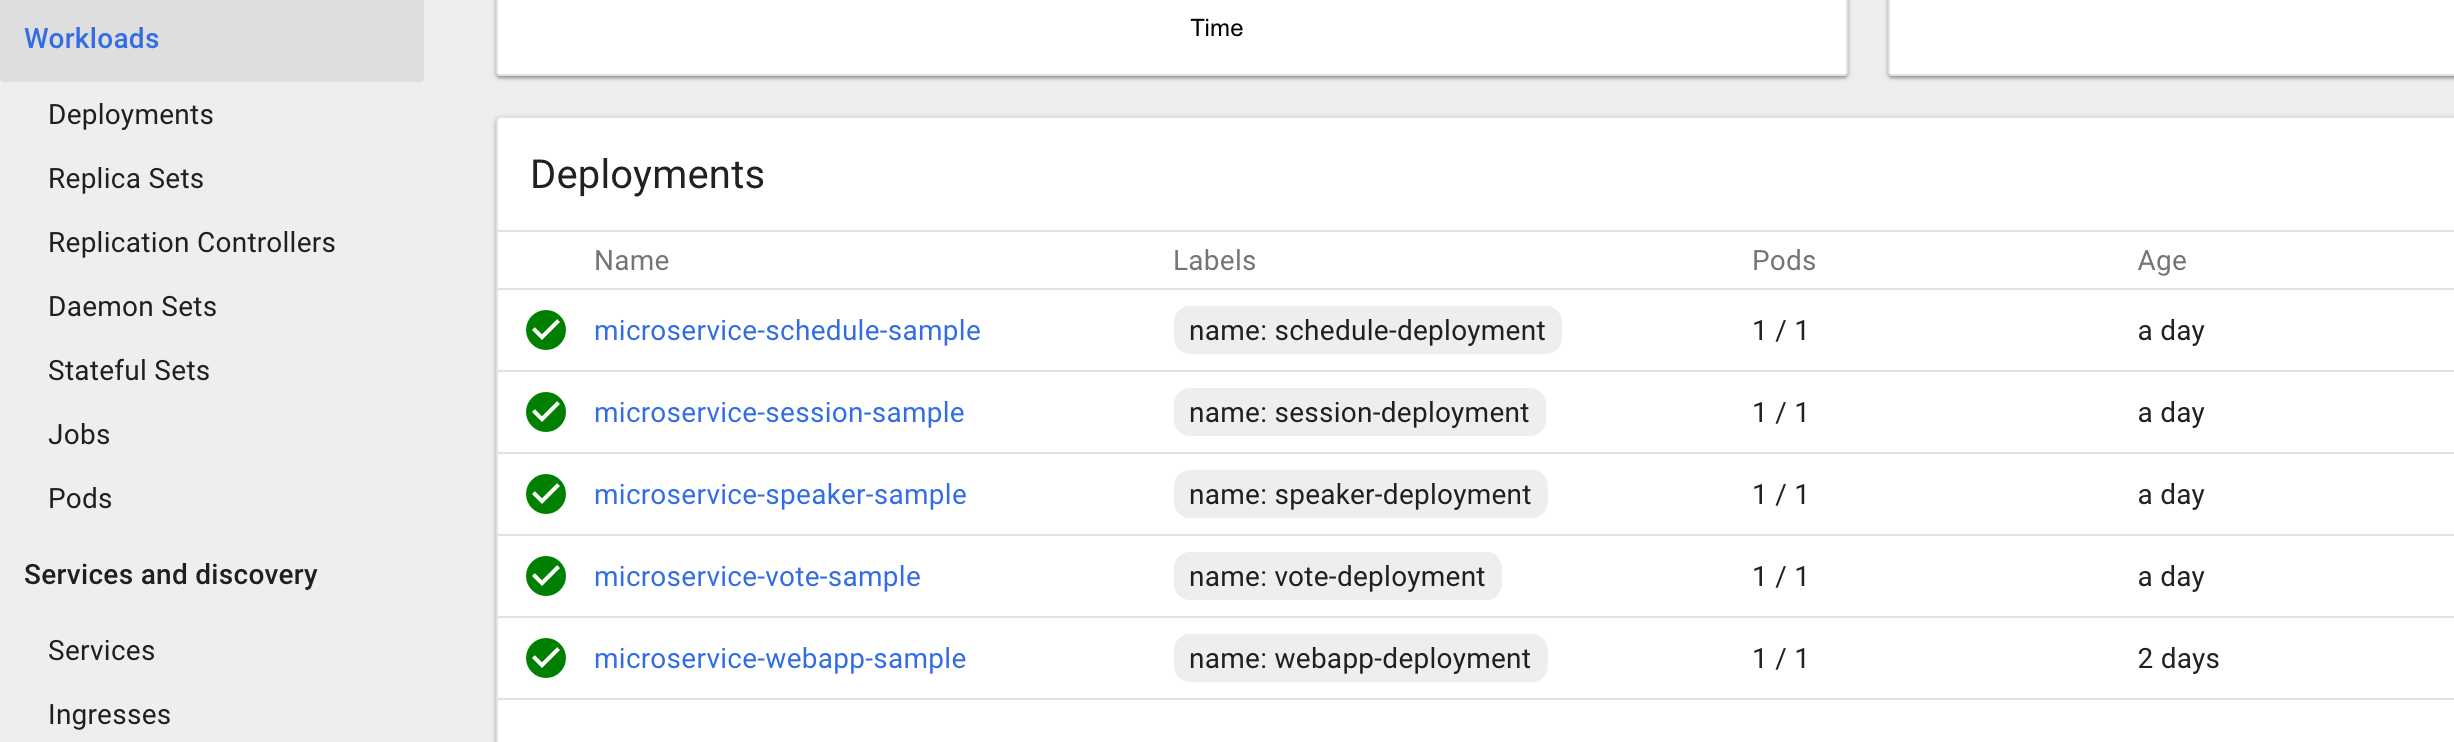Open Replica Sets section
2454x742 pixels.
(125, 178)
